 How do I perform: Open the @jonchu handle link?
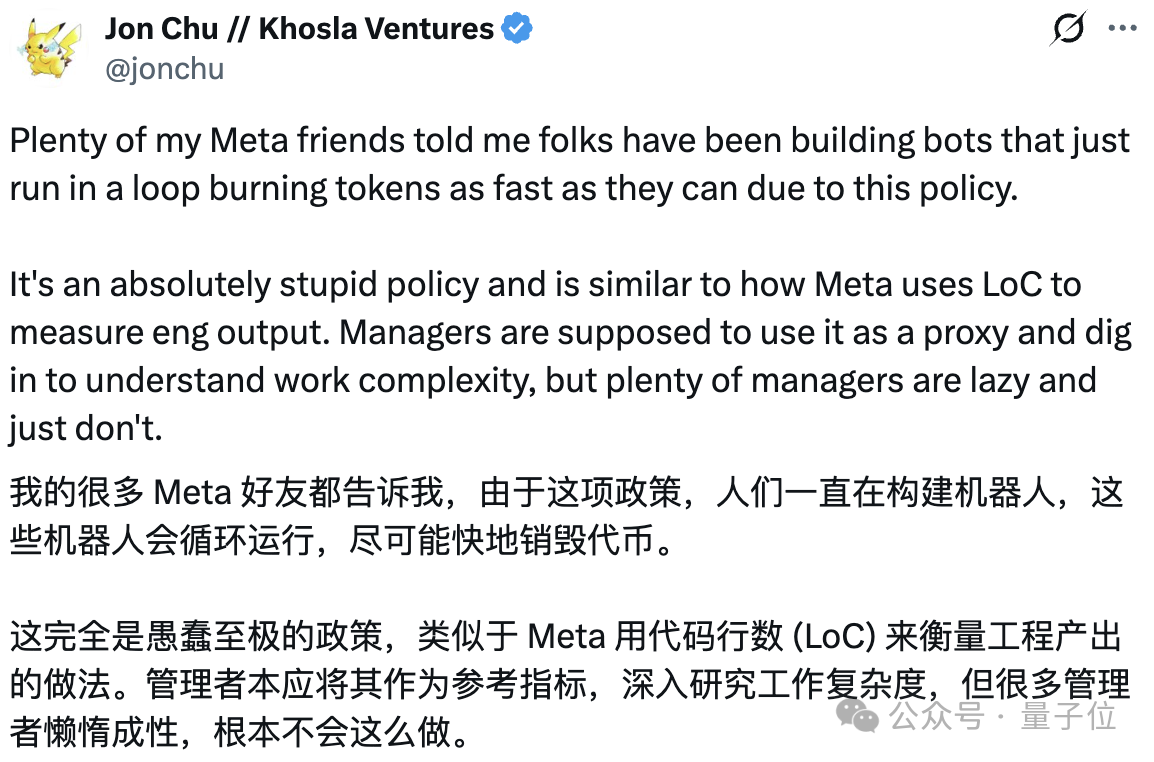164,68
